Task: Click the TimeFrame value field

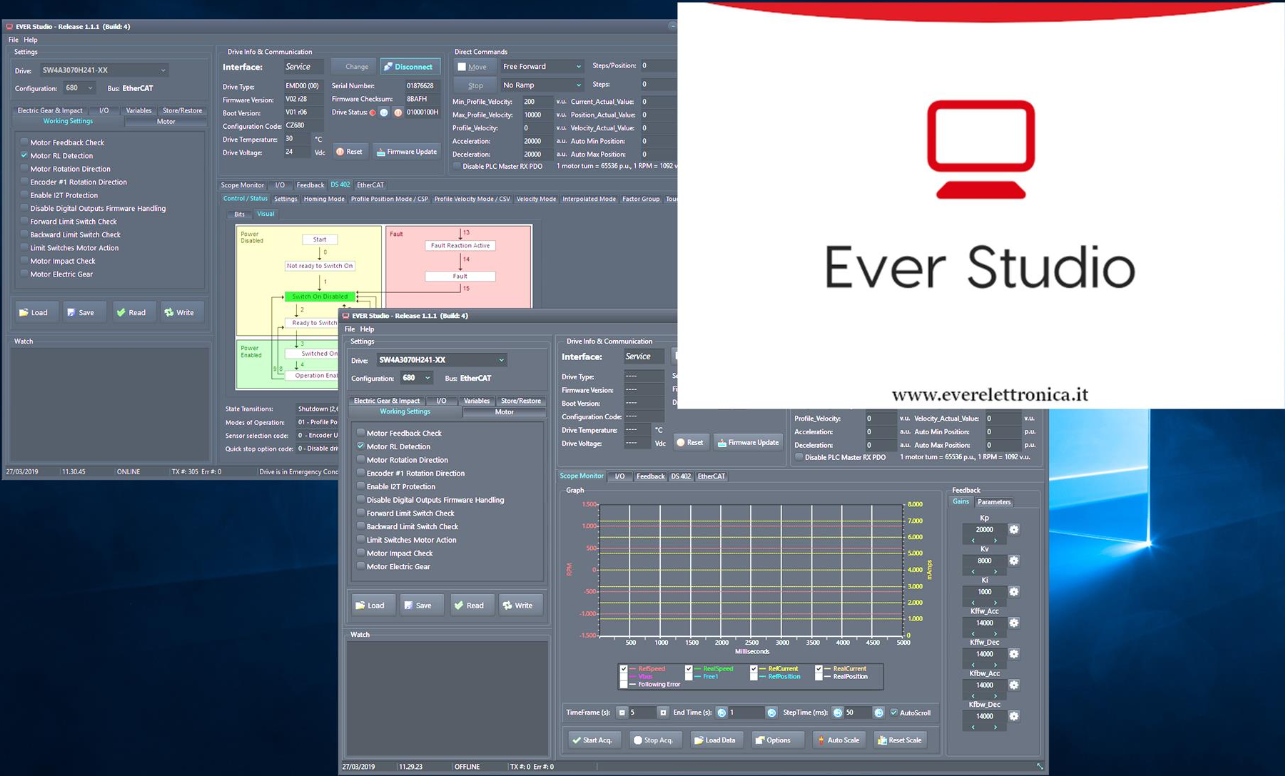Action: tap(641, 713)
